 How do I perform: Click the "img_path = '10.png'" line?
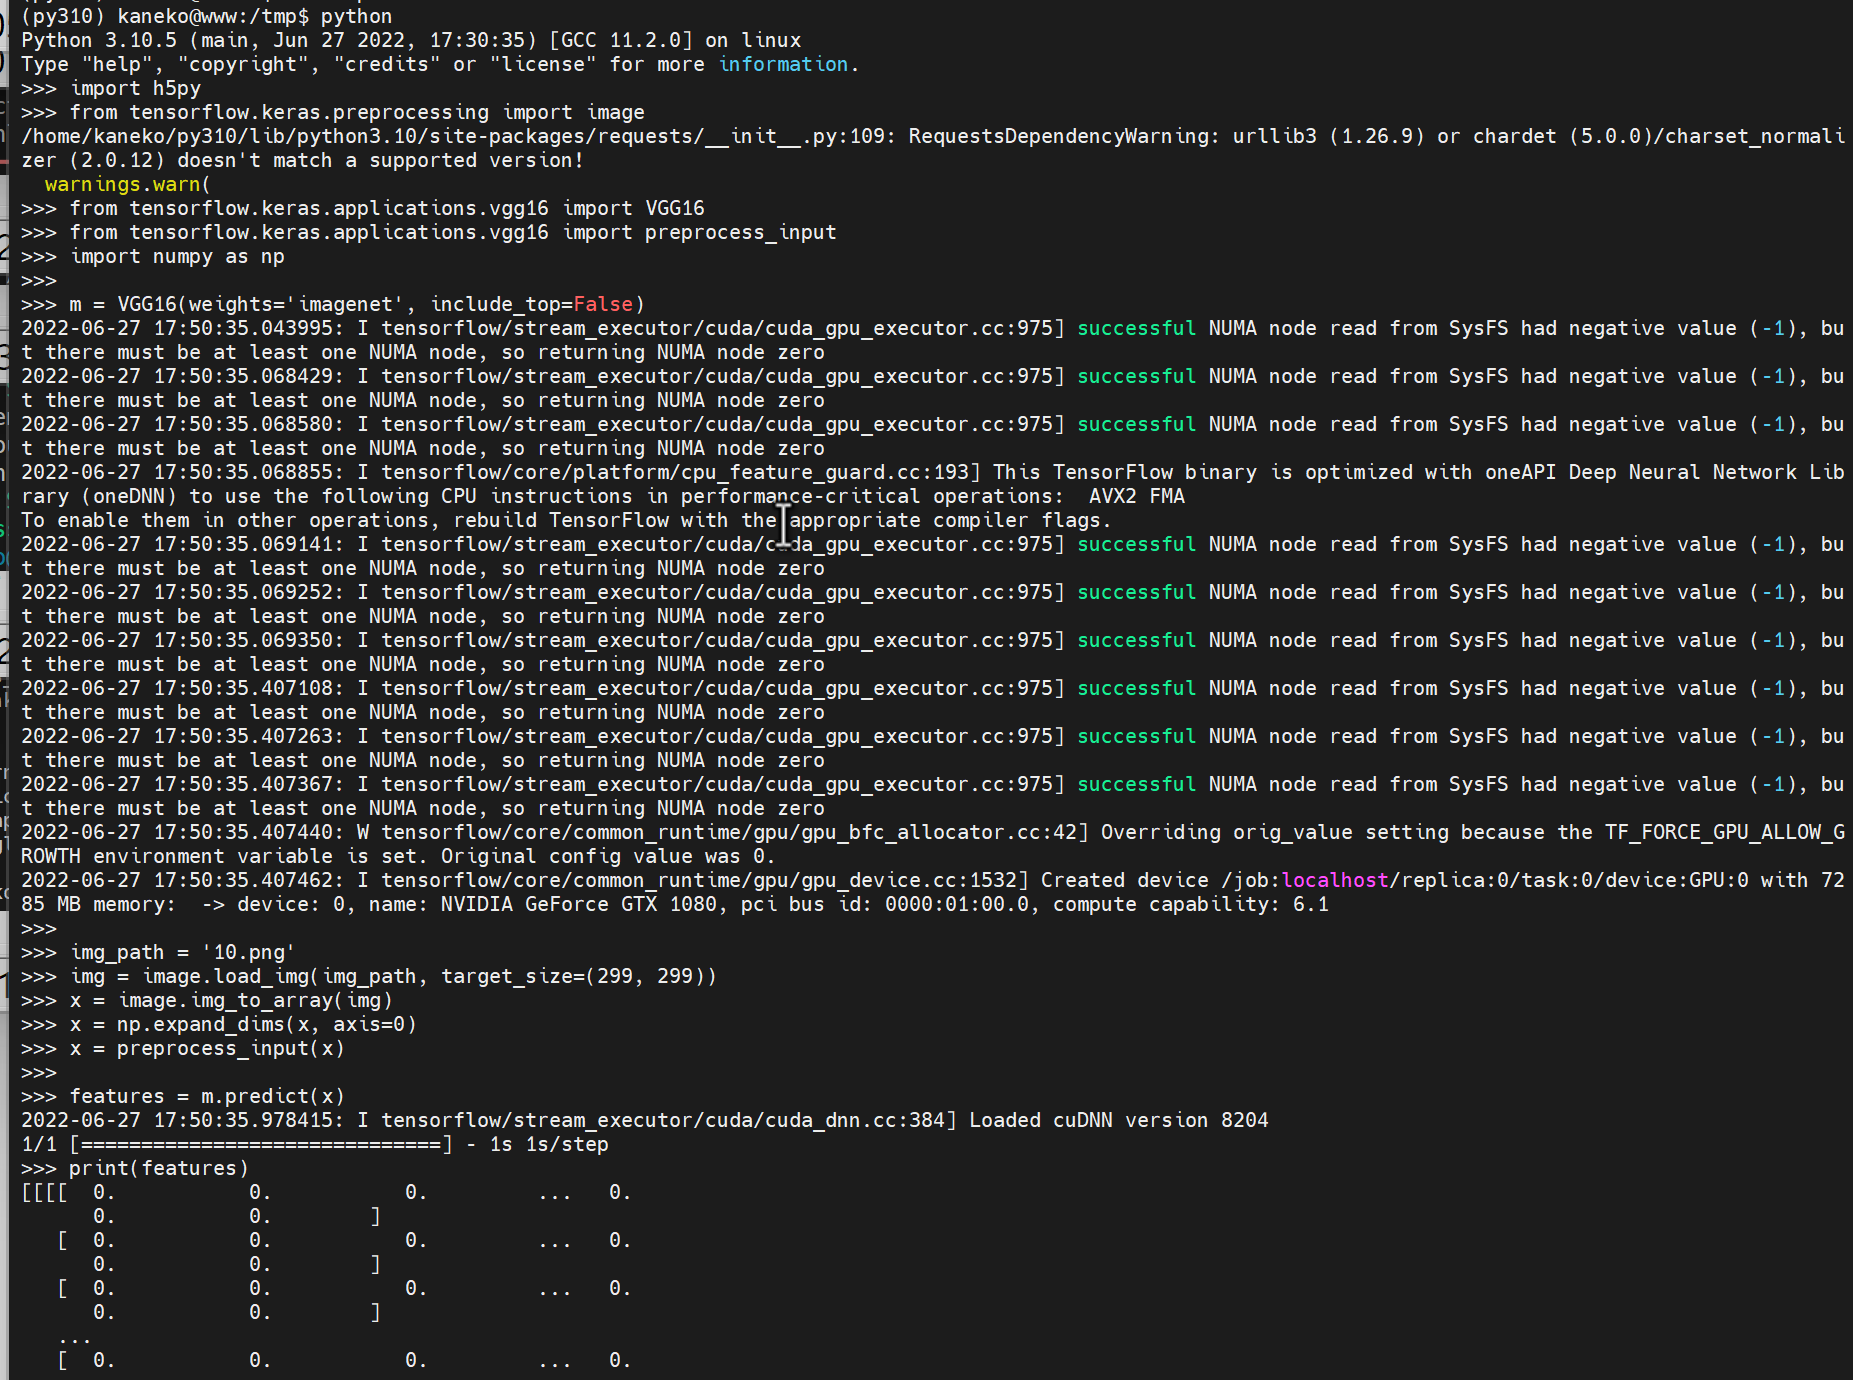[158, 952]
